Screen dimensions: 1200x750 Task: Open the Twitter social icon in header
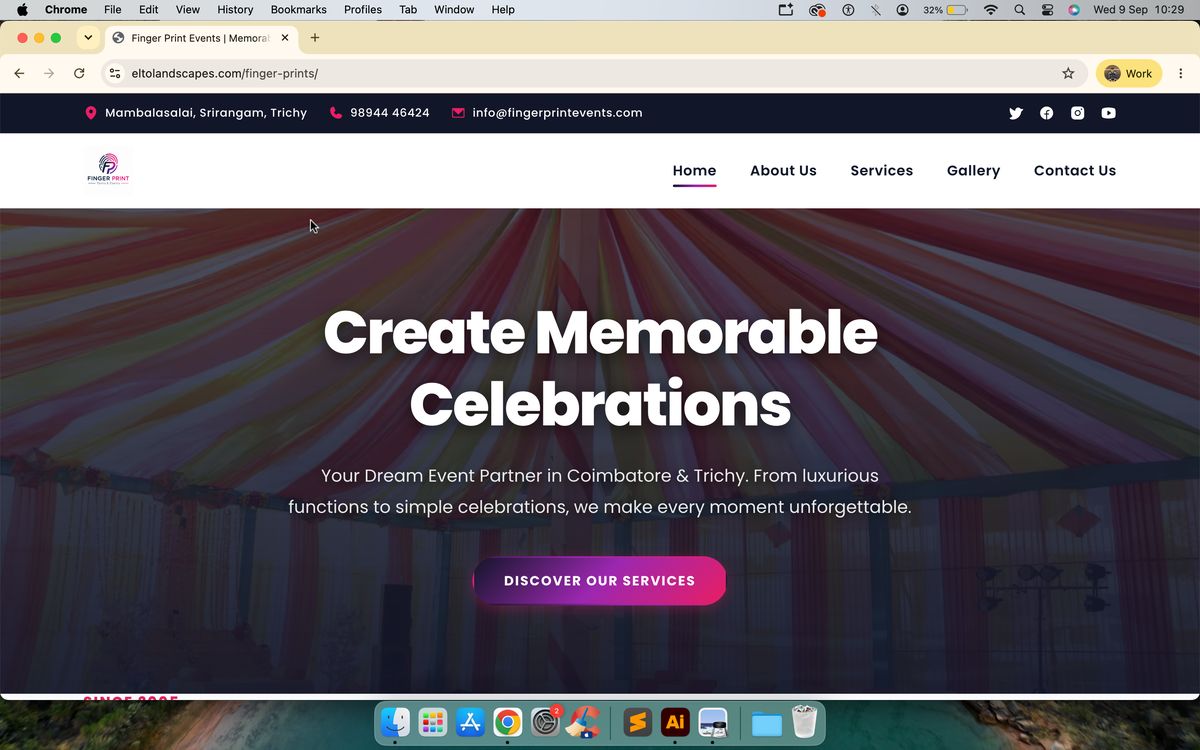1016,113
